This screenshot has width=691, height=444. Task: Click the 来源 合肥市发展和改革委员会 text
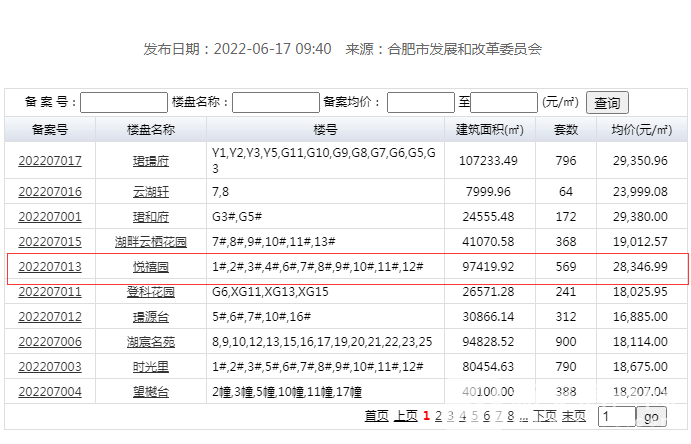(443, 49)
